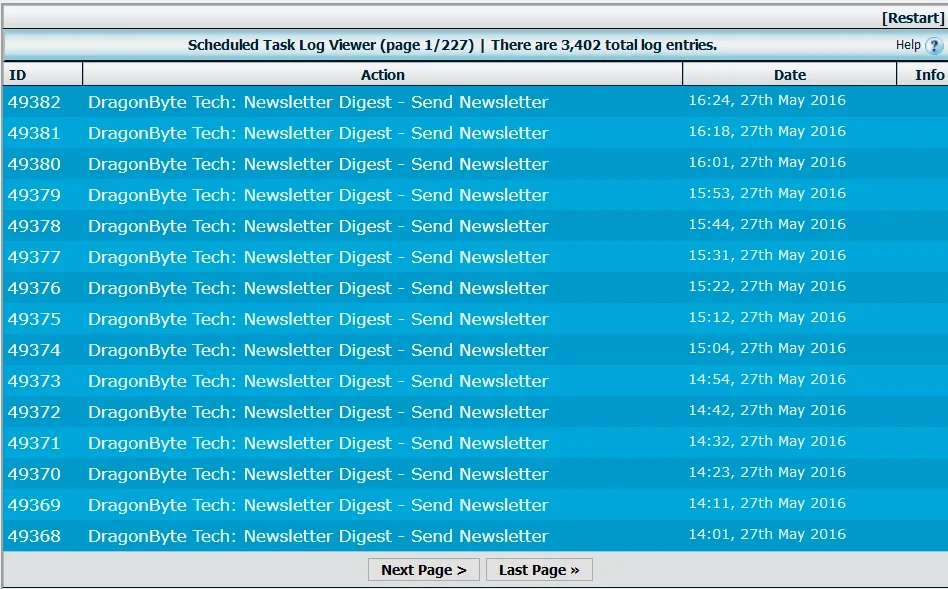
Task: Click the Send Newsletter action in row 49374
Action: (318, 350)
